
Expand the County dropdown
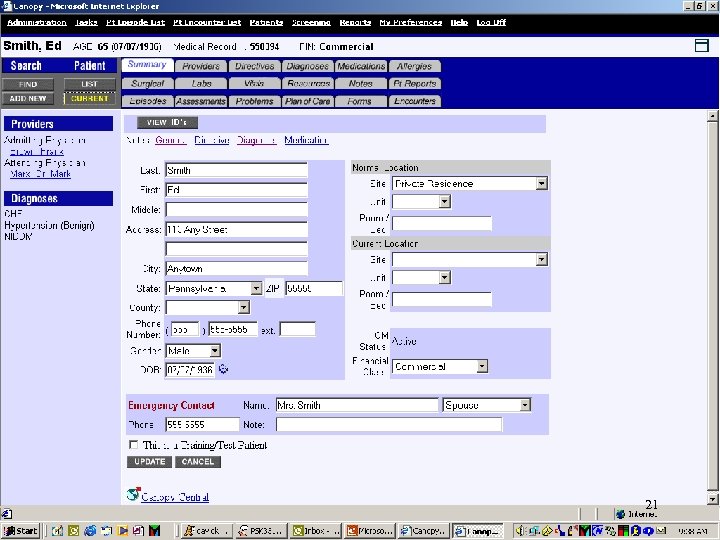244,307
